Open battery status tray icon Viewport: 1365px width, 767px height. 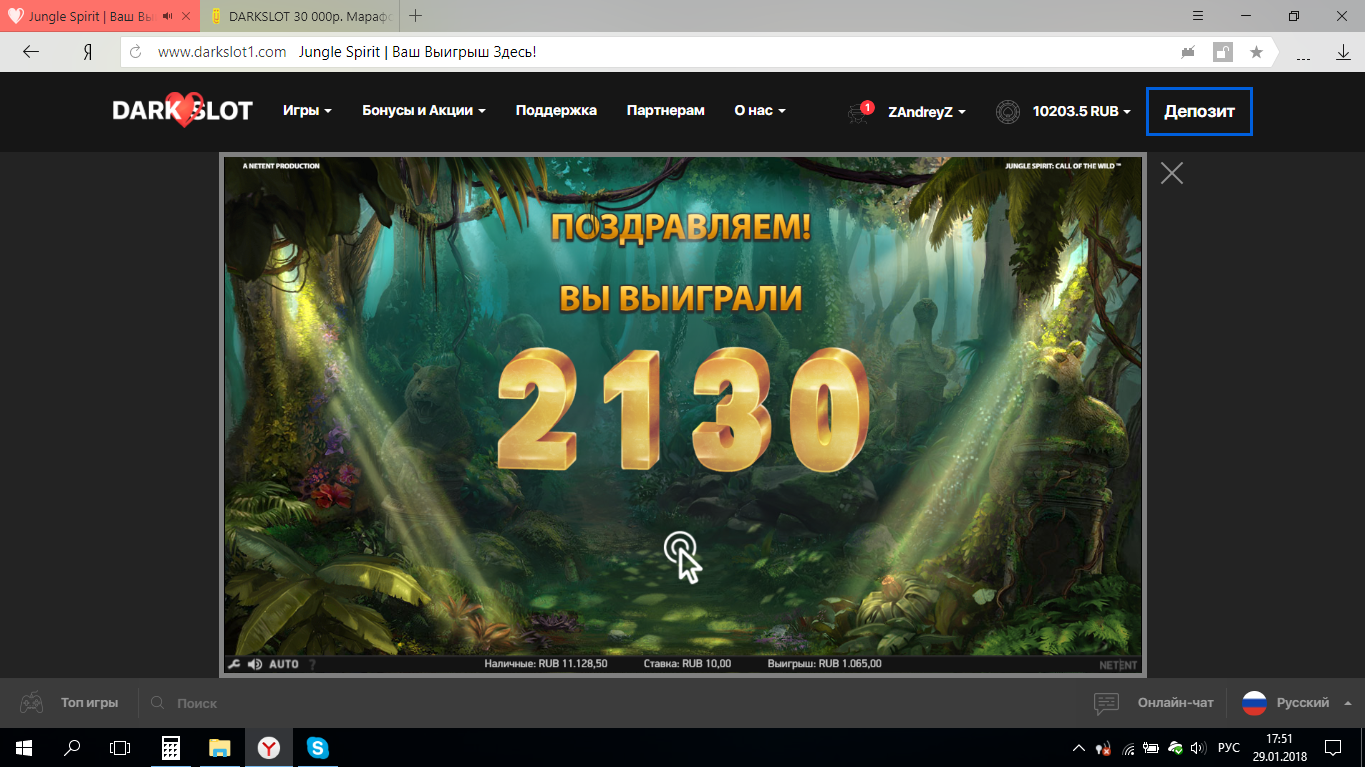tap(1151, 748)
